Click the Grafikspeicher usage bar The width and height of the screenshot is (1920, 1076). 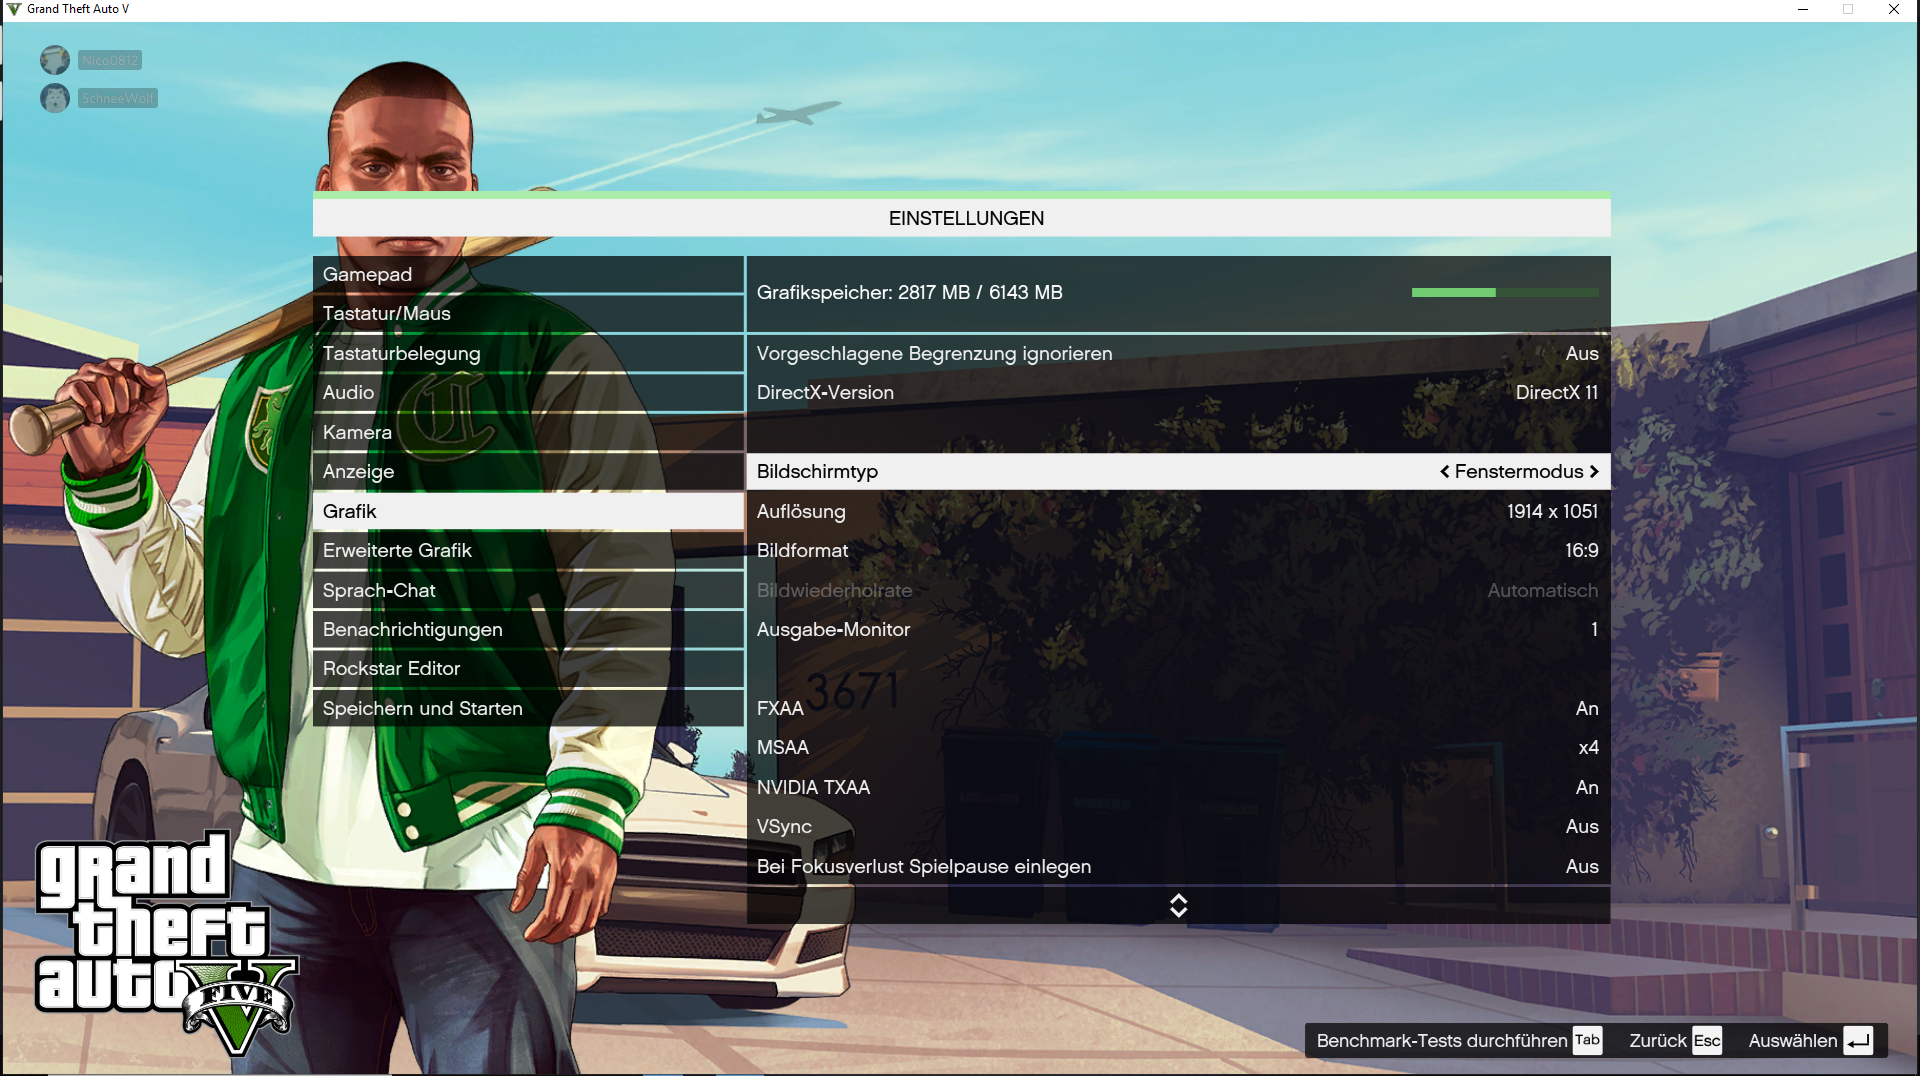1505,293
